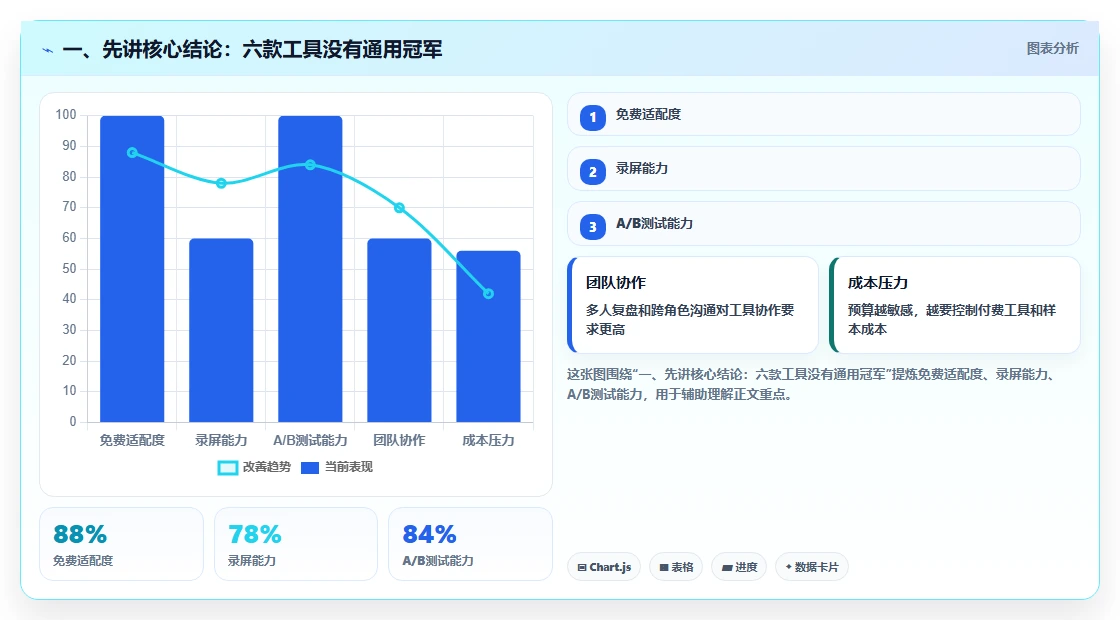Image resolution: width=1120 pixels, height=620 pixels.
Task: Click the 图表分析 label in the header
Action: click(1052, 49)
